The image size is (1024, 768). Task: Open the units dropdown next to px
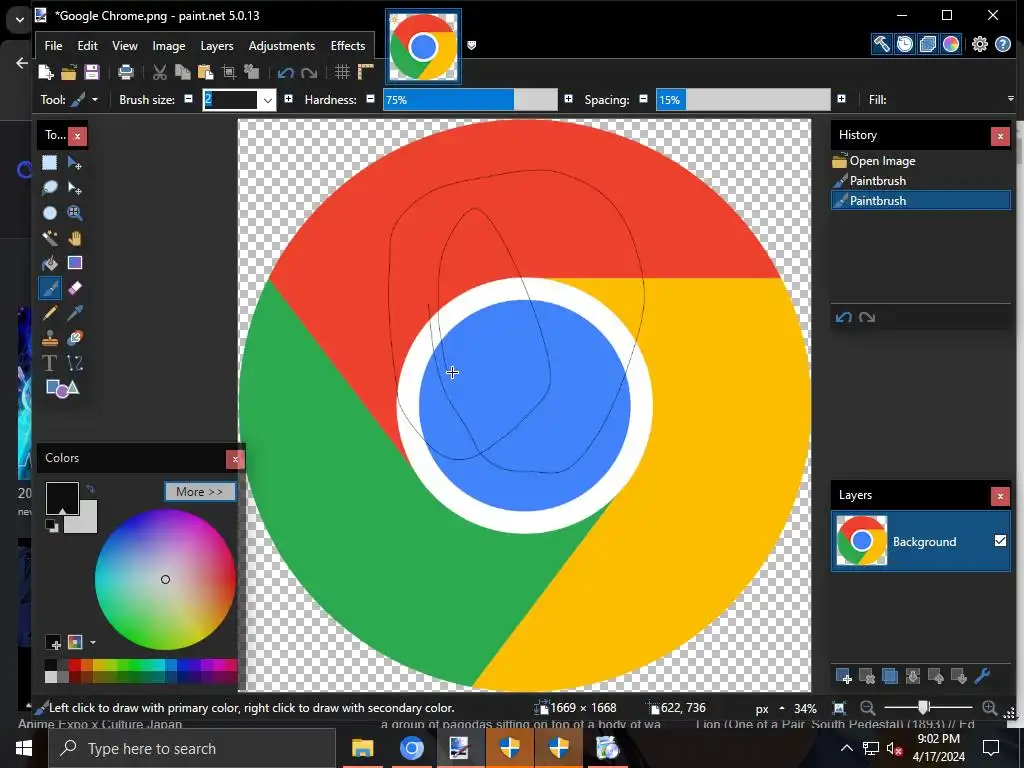click(x=782, y=708)
